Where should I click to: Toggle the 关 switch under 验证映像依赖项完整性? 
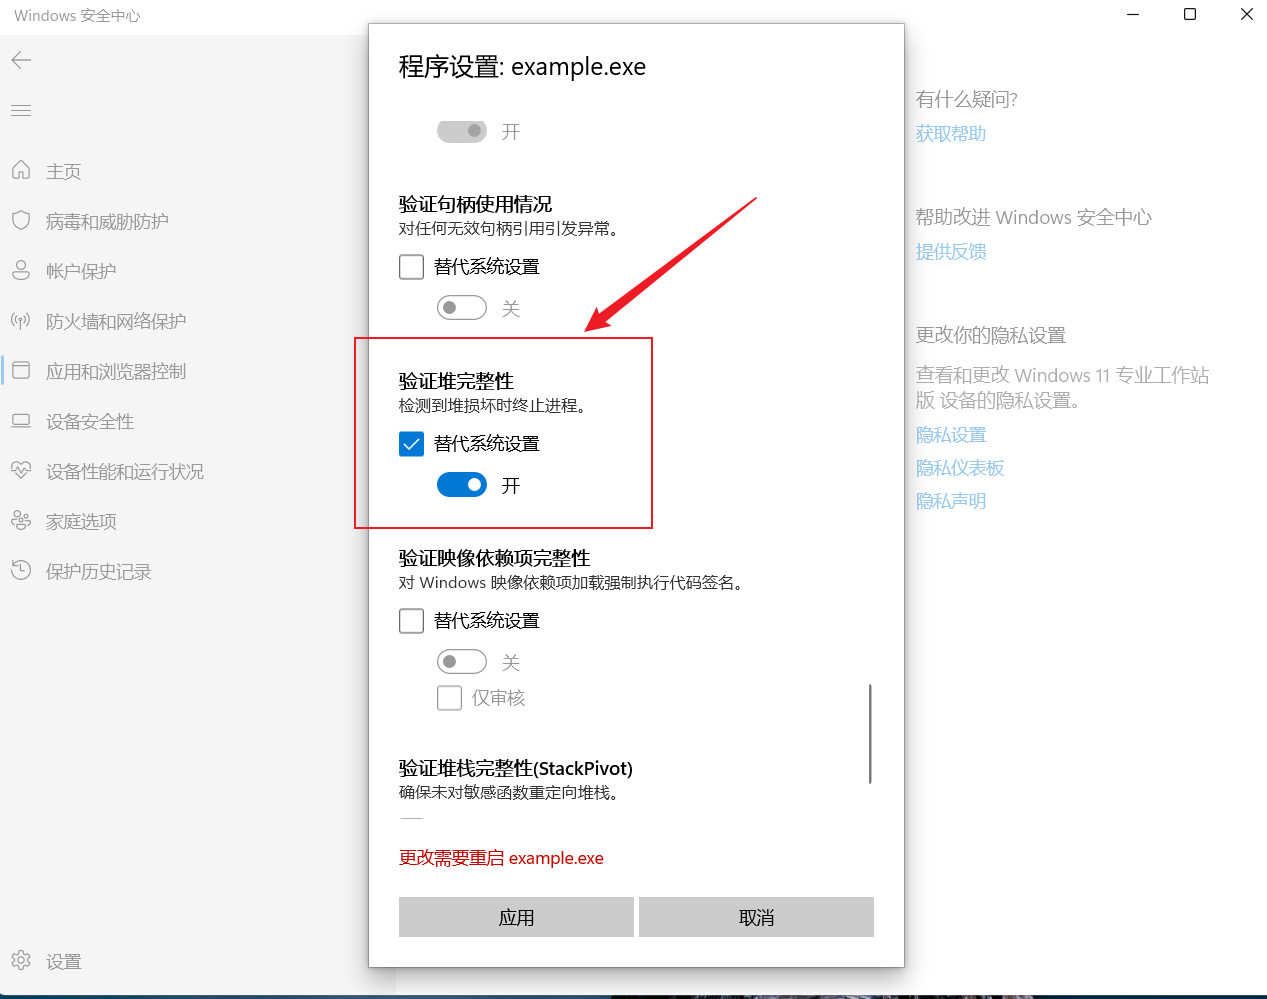462,662
